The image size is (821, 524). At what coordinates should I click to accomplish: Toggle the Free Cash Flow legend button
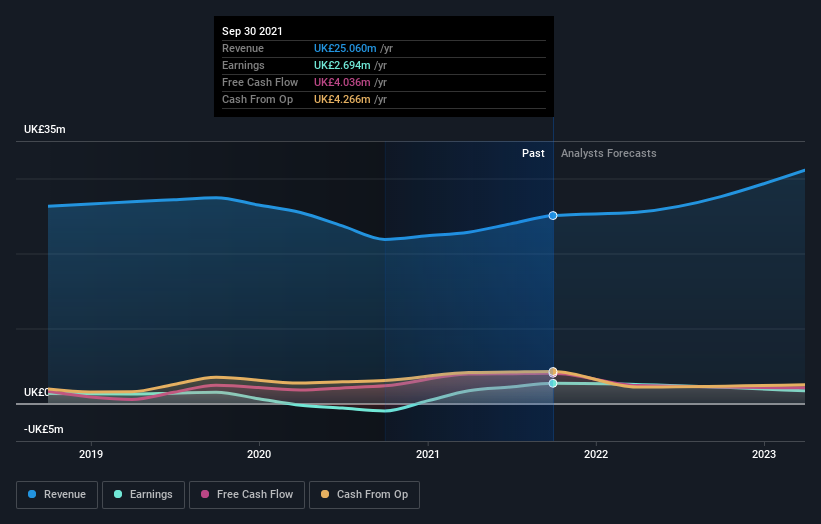[247, 495]
